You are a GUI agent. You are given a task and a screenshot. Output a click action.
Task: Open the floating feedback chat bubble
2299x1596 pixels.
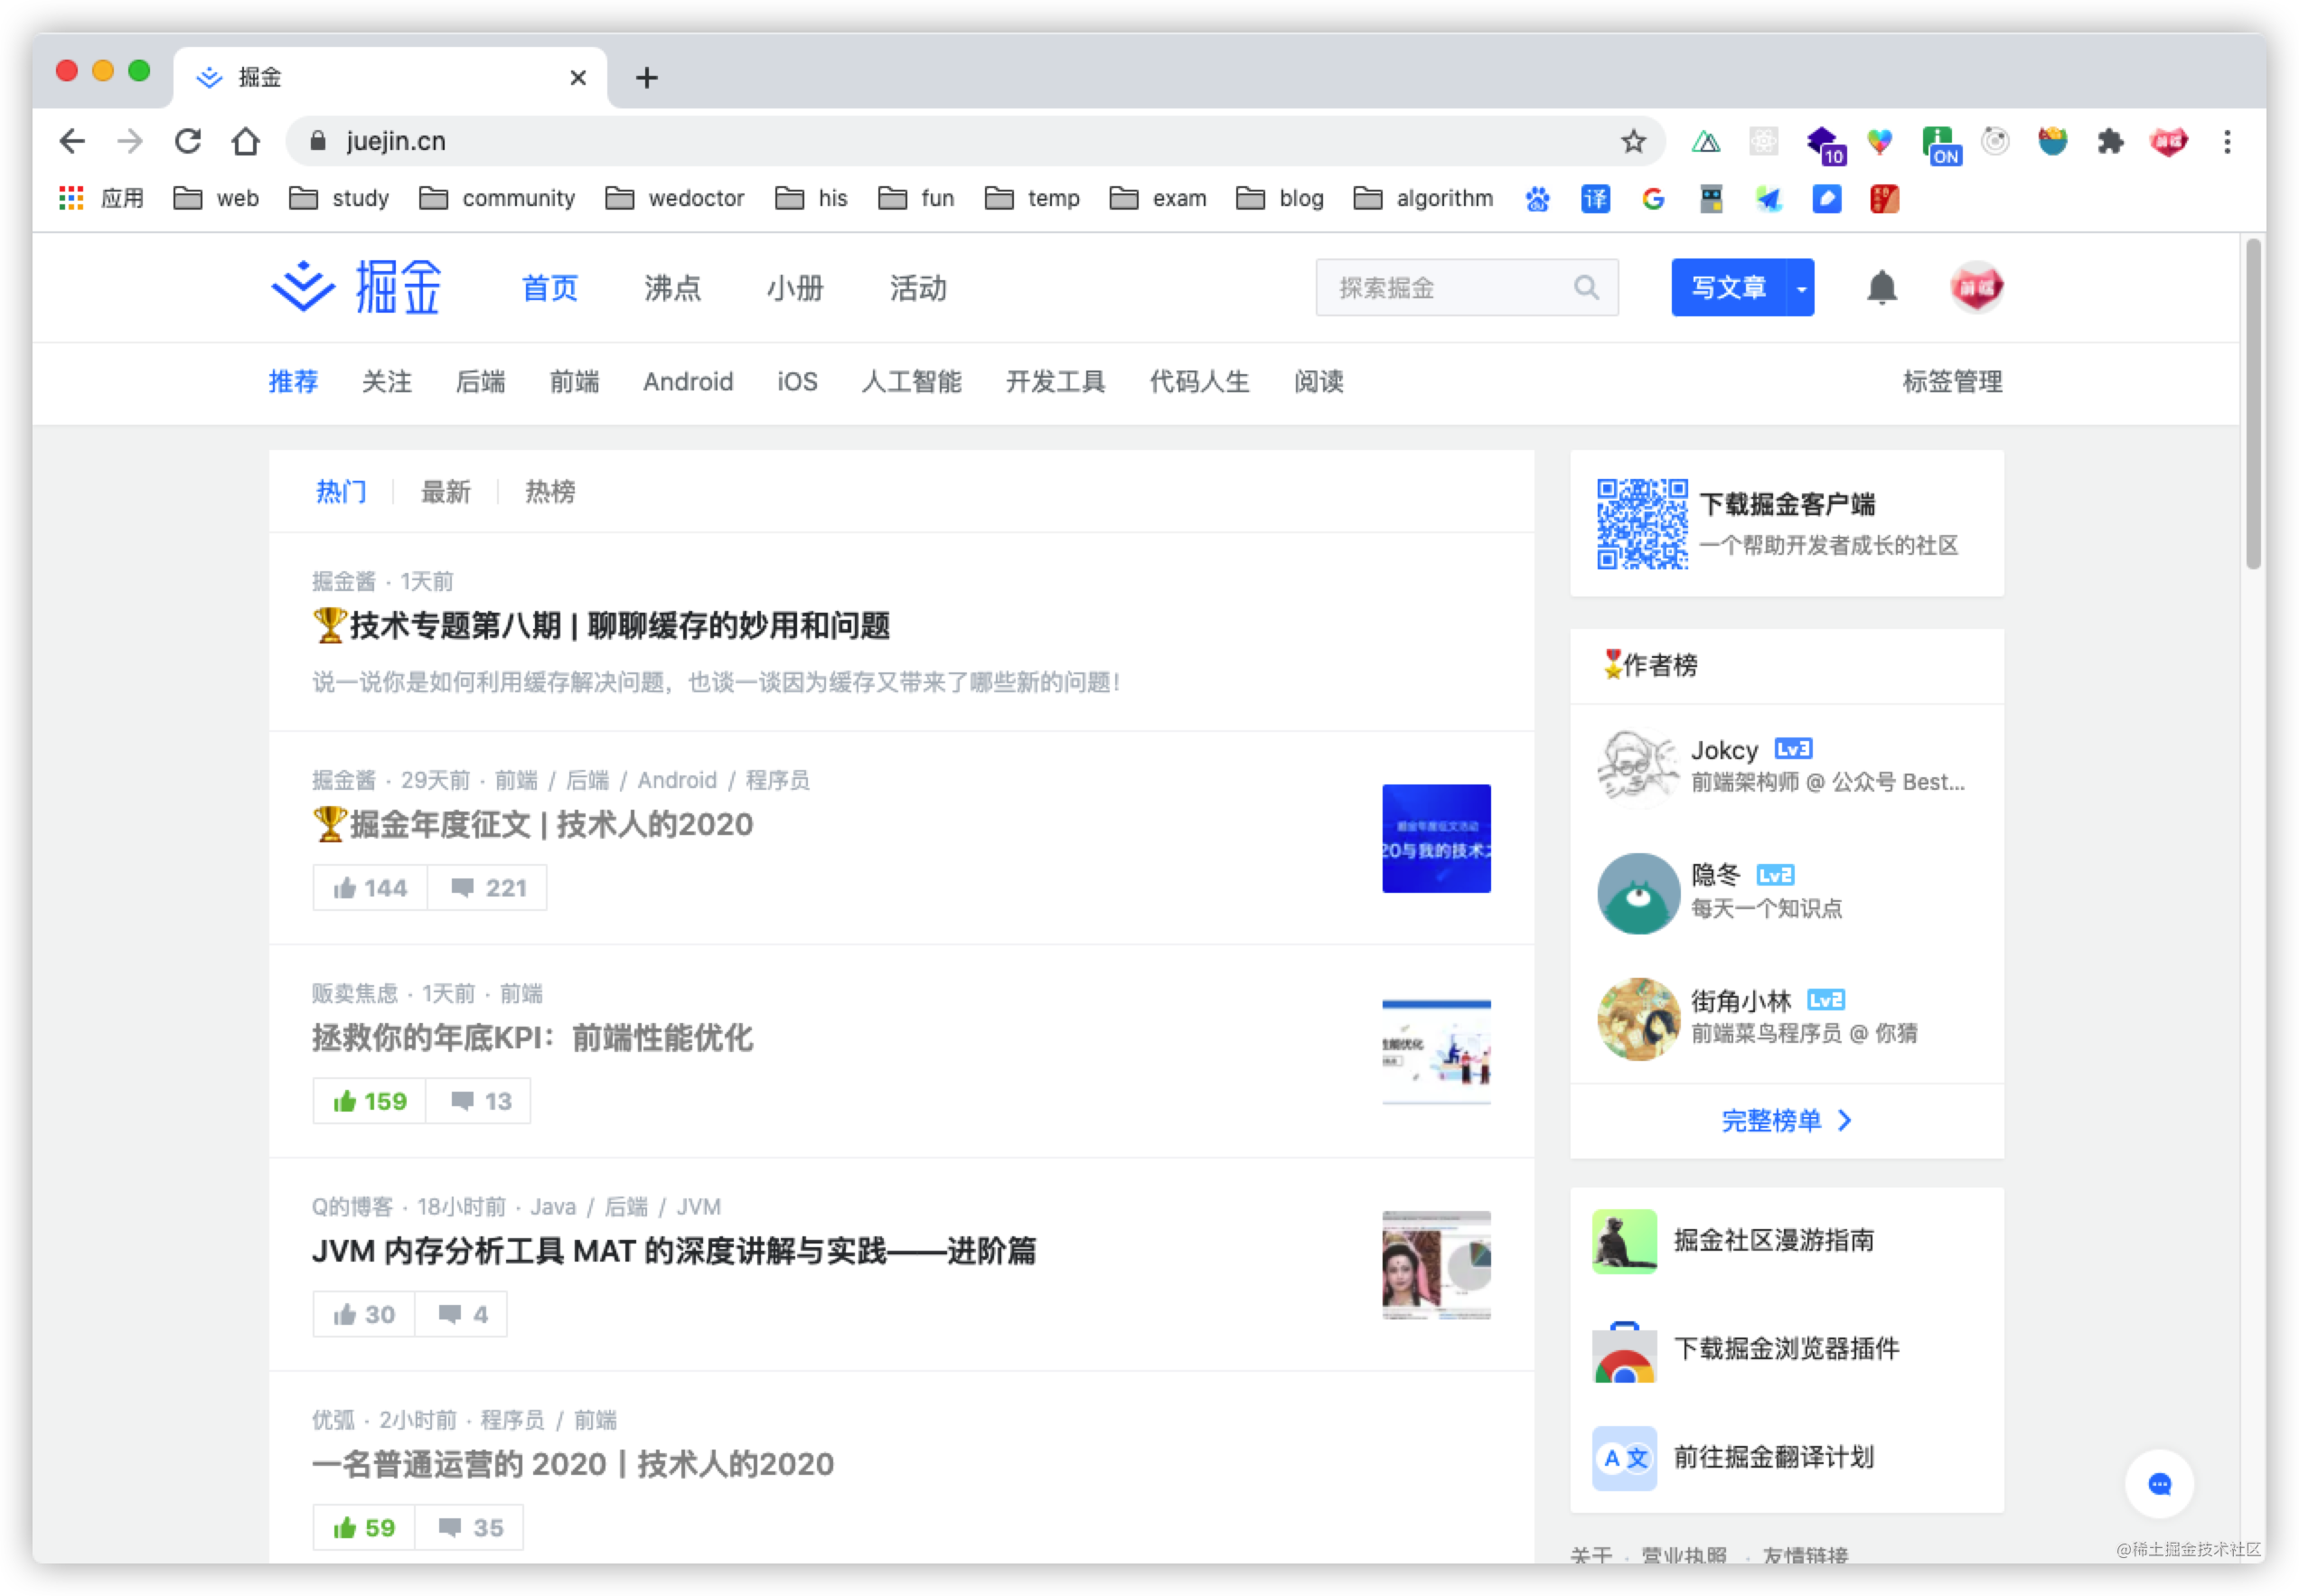point(2159,1483)
